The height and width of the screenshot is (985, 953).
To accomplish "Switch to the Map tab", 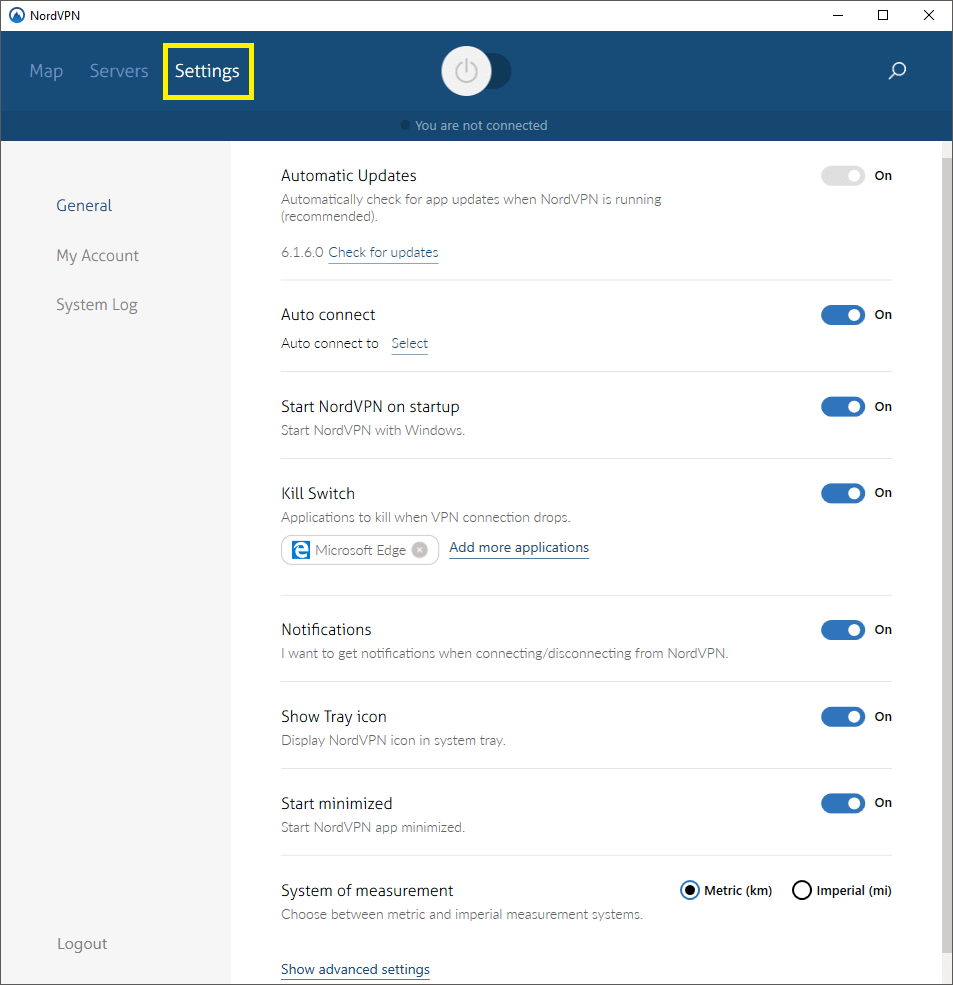I will 46,71.
